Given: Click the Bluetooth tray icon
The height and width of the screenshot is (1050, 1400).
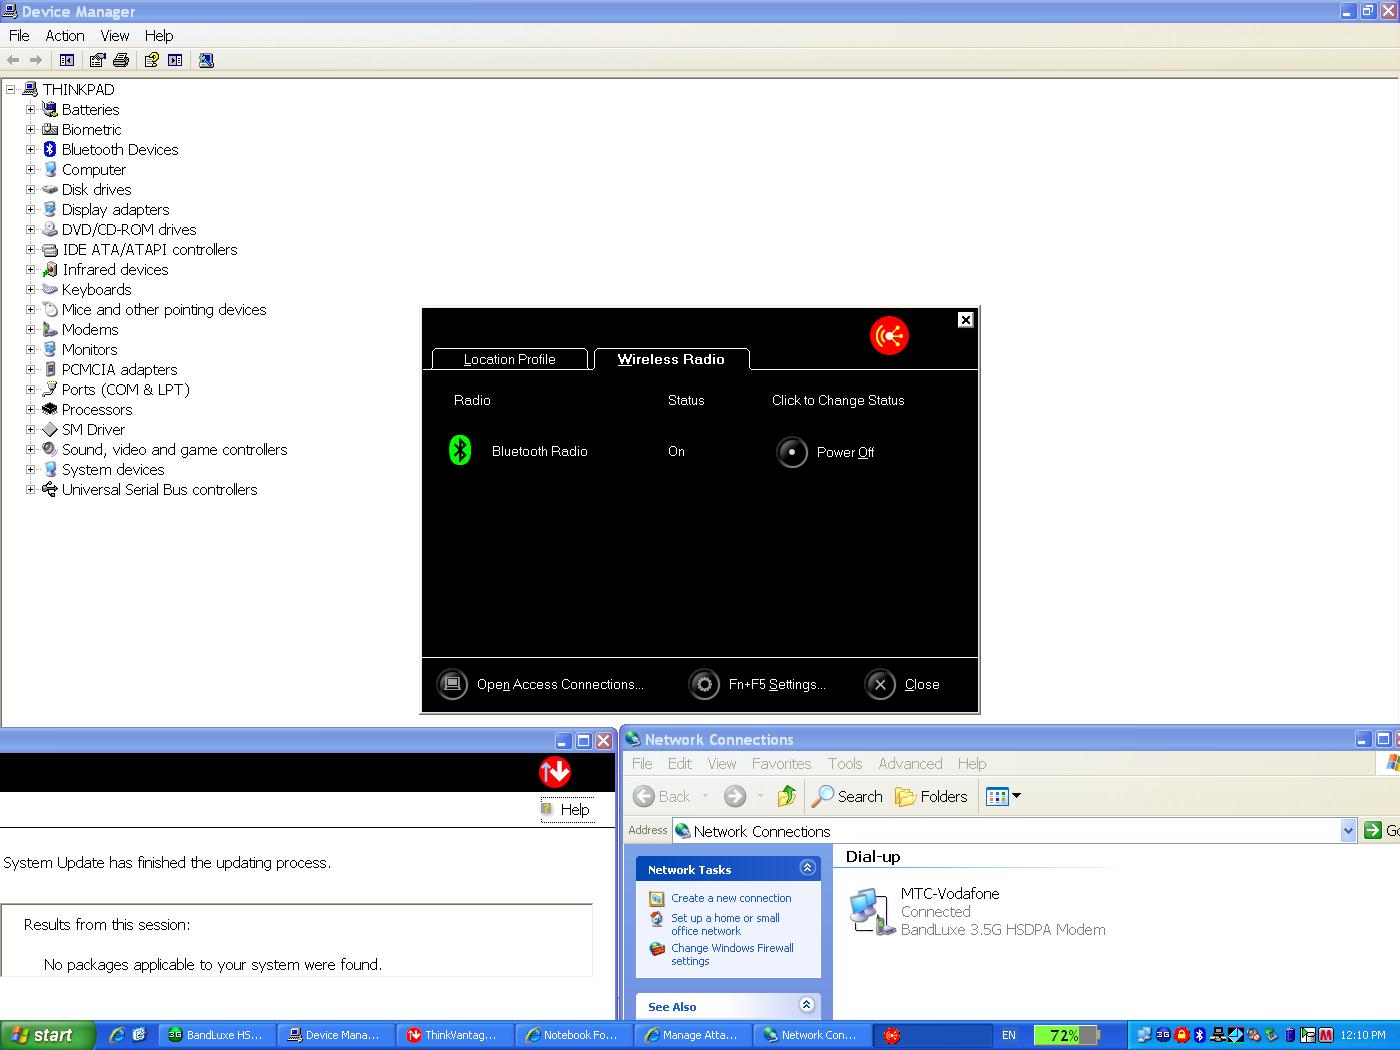Looking at the screenshot, I should [1199, 1035].
